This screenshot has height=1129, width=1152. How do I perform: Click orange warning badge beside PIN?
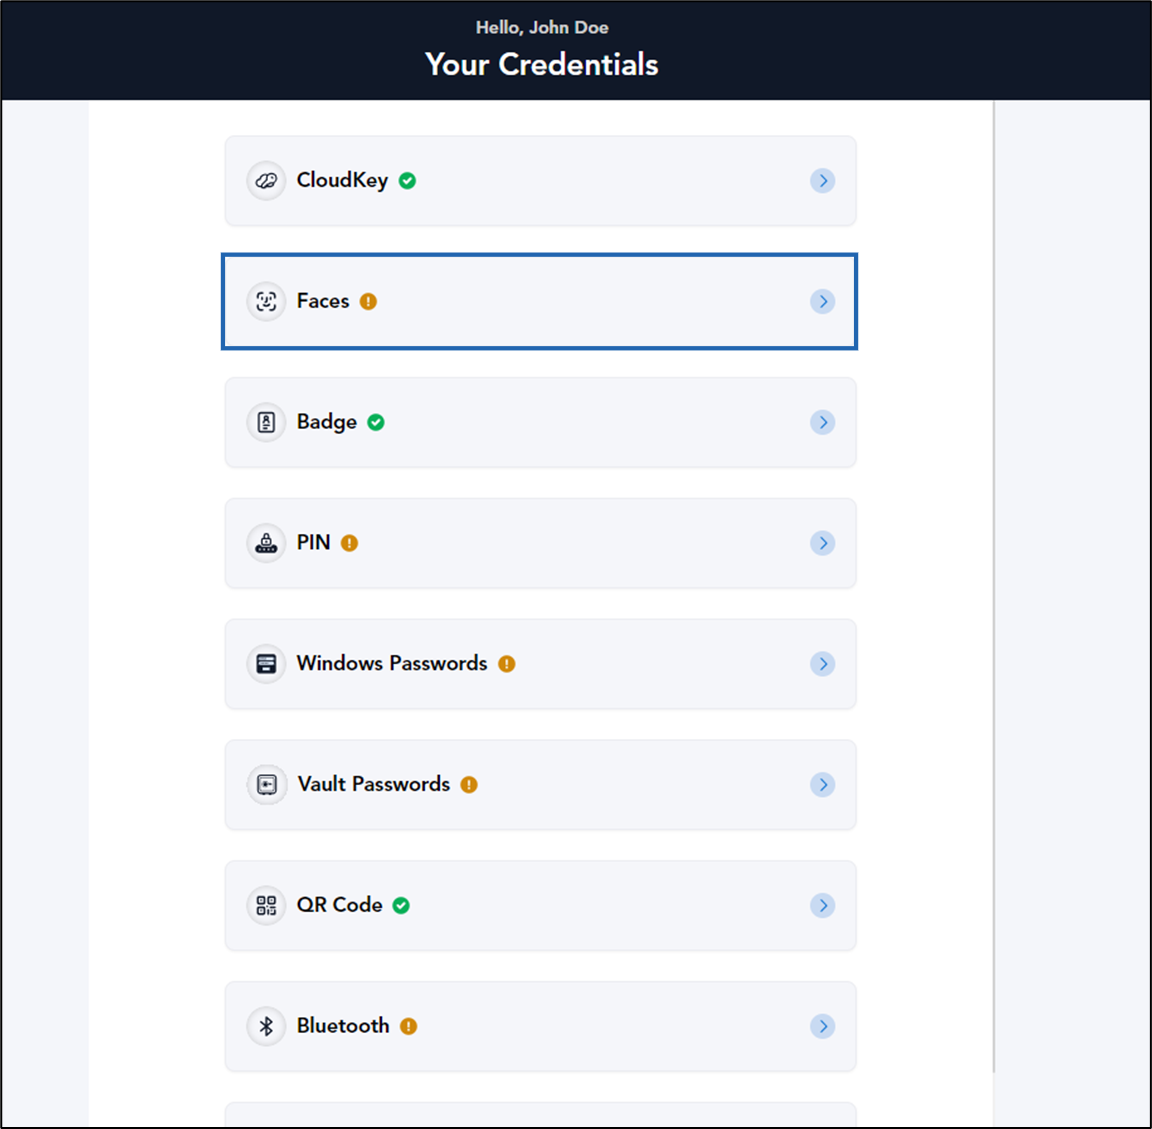coord(350,543)
